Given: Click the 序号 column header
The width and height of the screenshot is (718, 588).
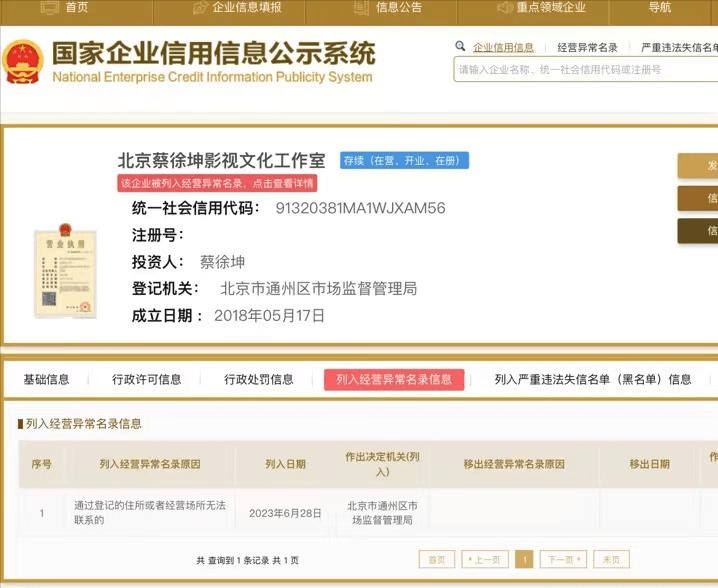Looking at the screenshot, I should 41,464.
